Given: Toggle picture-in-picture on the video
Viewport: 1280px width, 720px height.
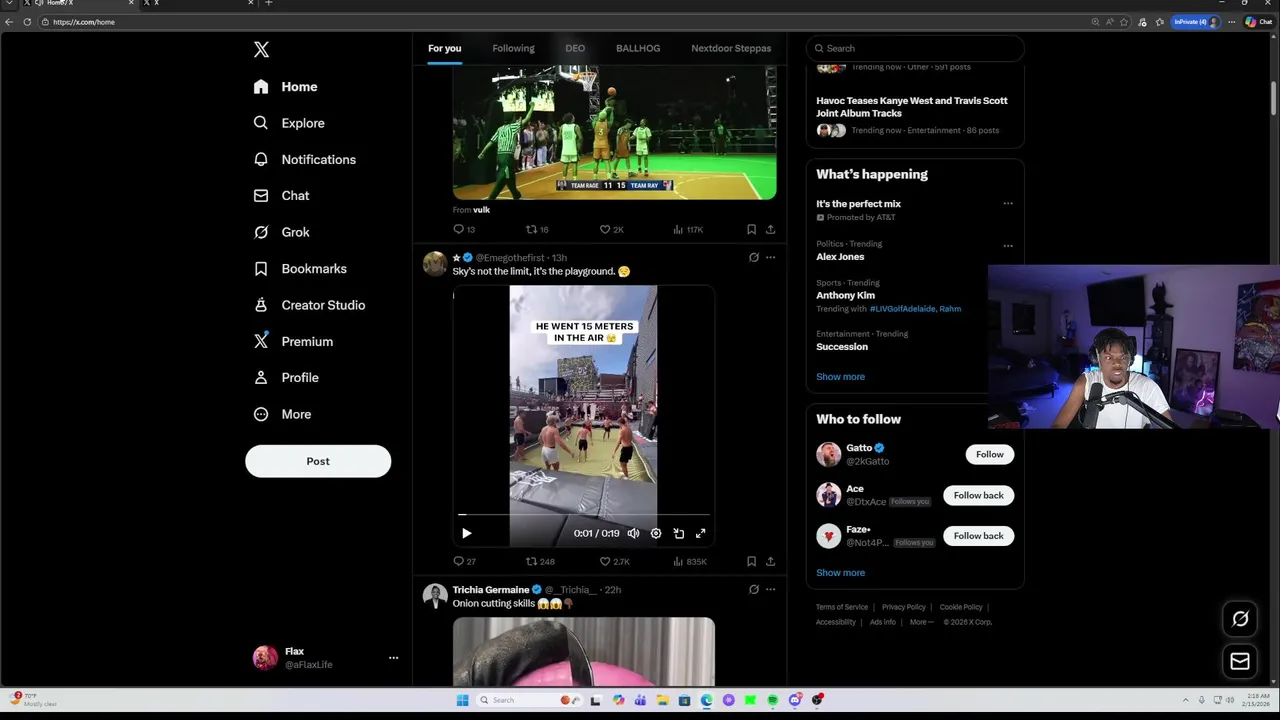Looking at the screenshot, I should (678, 533).
